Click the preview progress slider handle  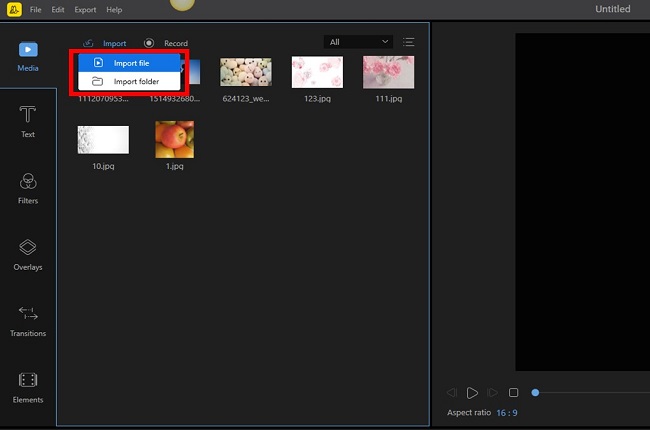pos(535,392)
